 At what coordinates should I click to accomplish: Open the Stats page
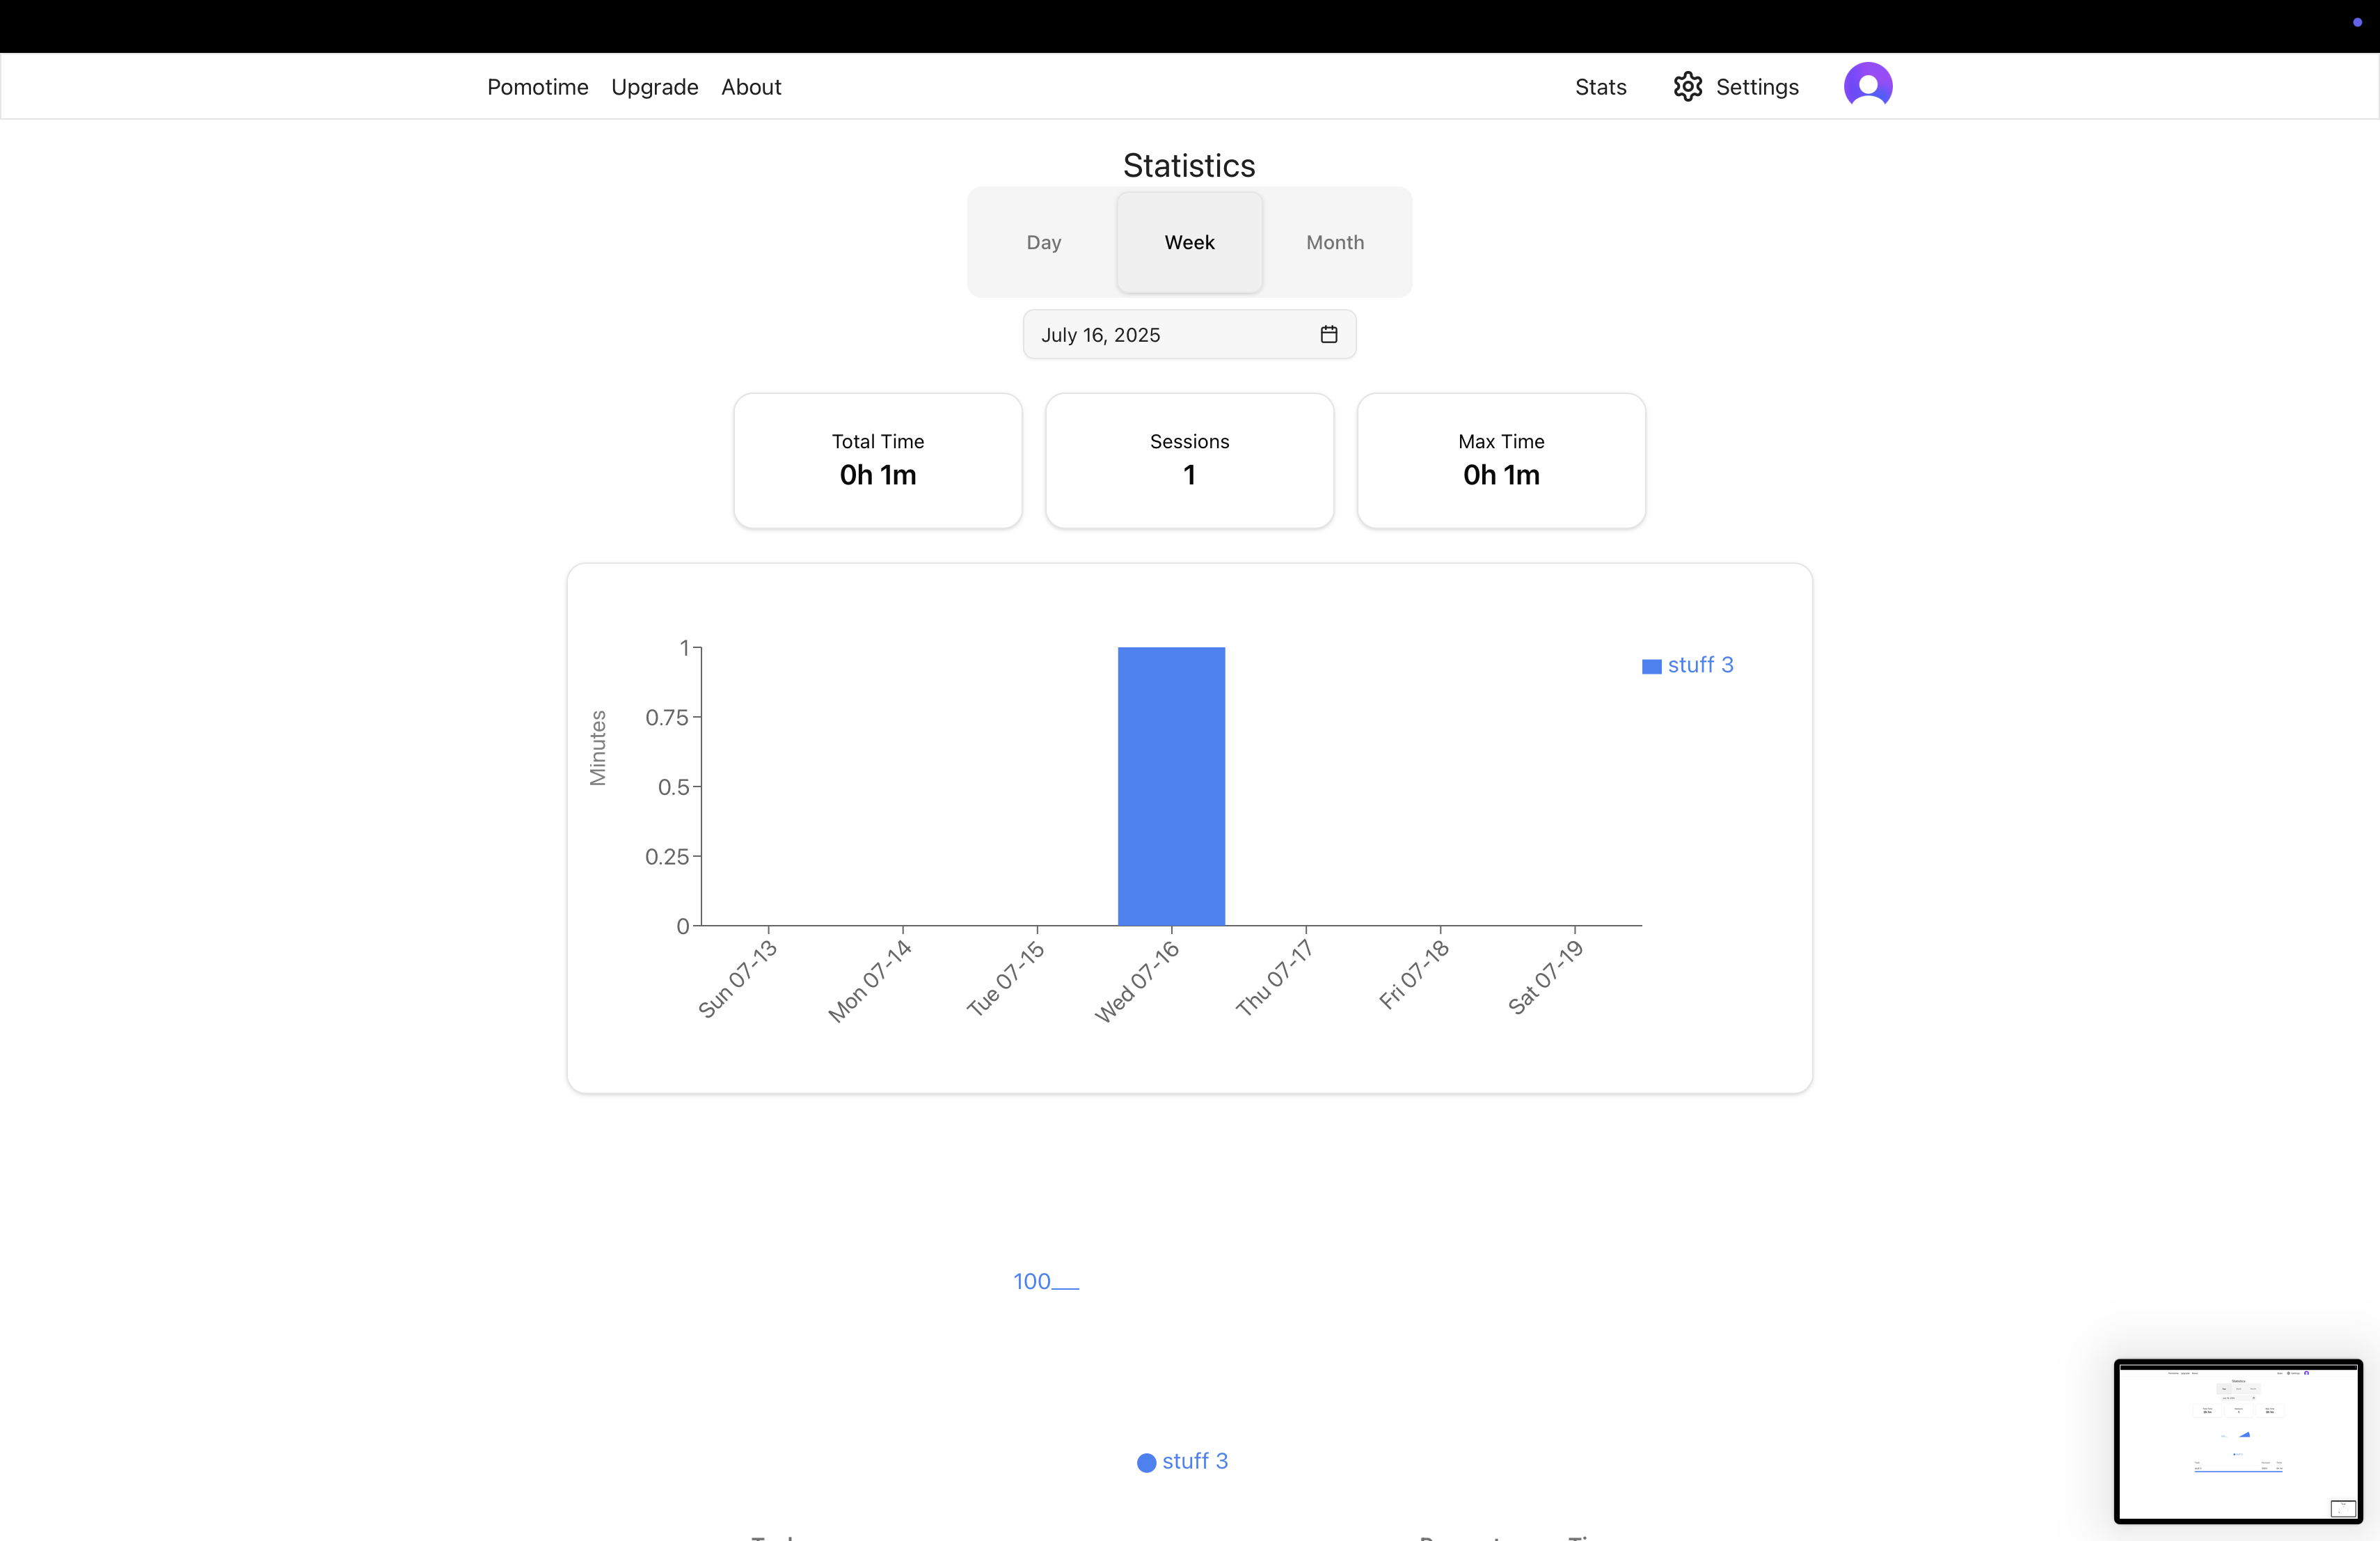coord(1601,87)
